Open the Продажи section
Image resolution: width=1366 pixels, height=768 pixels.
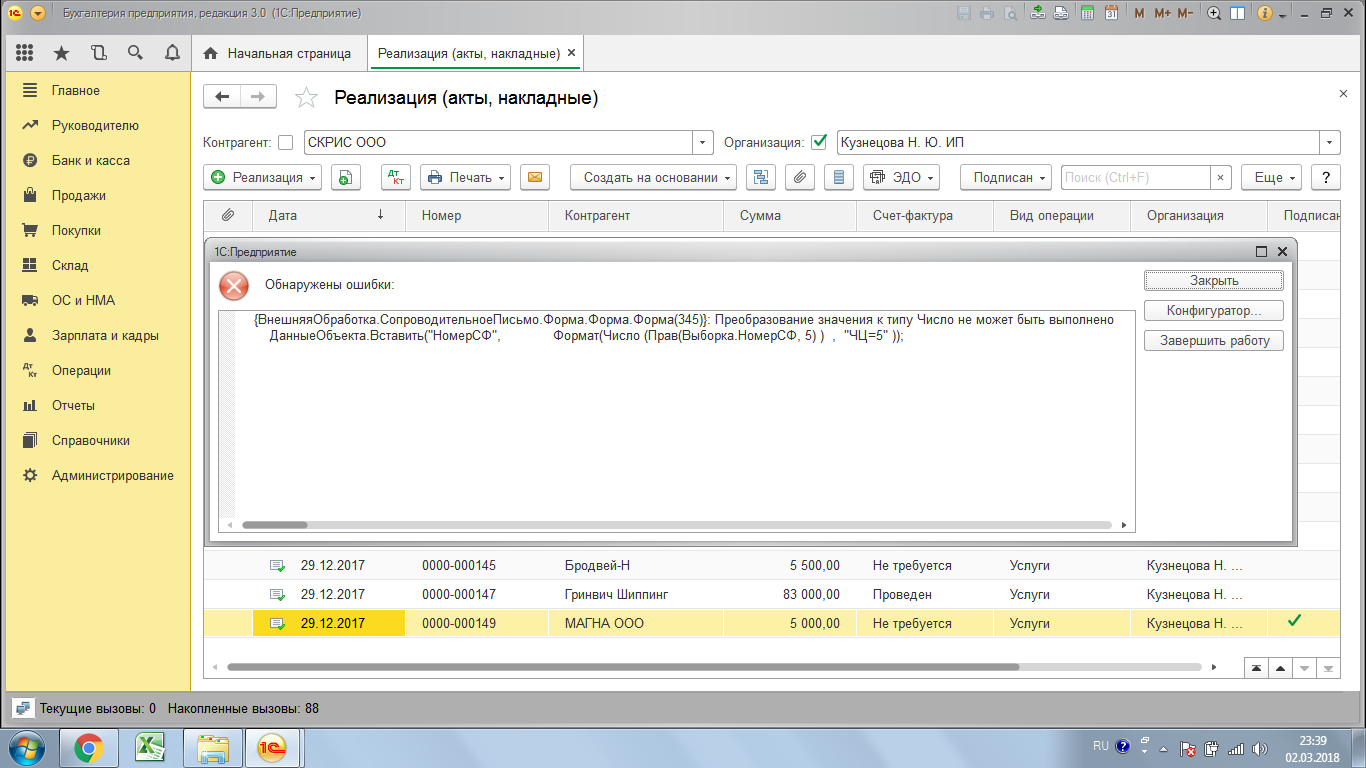[x=79, y=195]
